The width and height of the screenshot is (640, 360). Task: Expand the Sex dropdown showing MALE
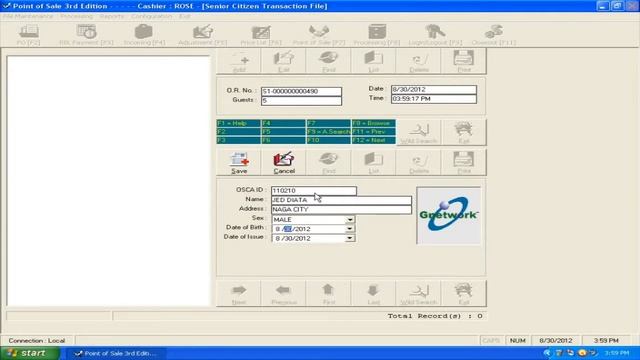pos(350,220)
